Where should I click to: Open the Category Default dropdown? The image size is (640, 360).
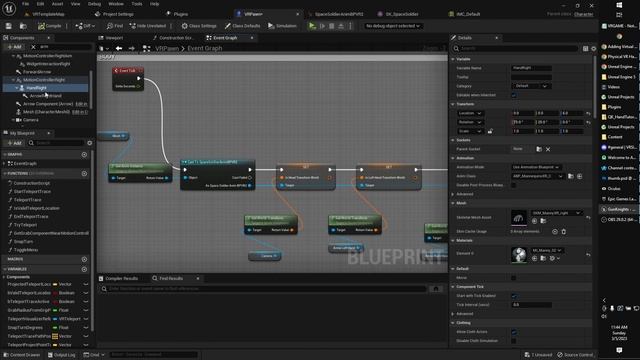530,86
